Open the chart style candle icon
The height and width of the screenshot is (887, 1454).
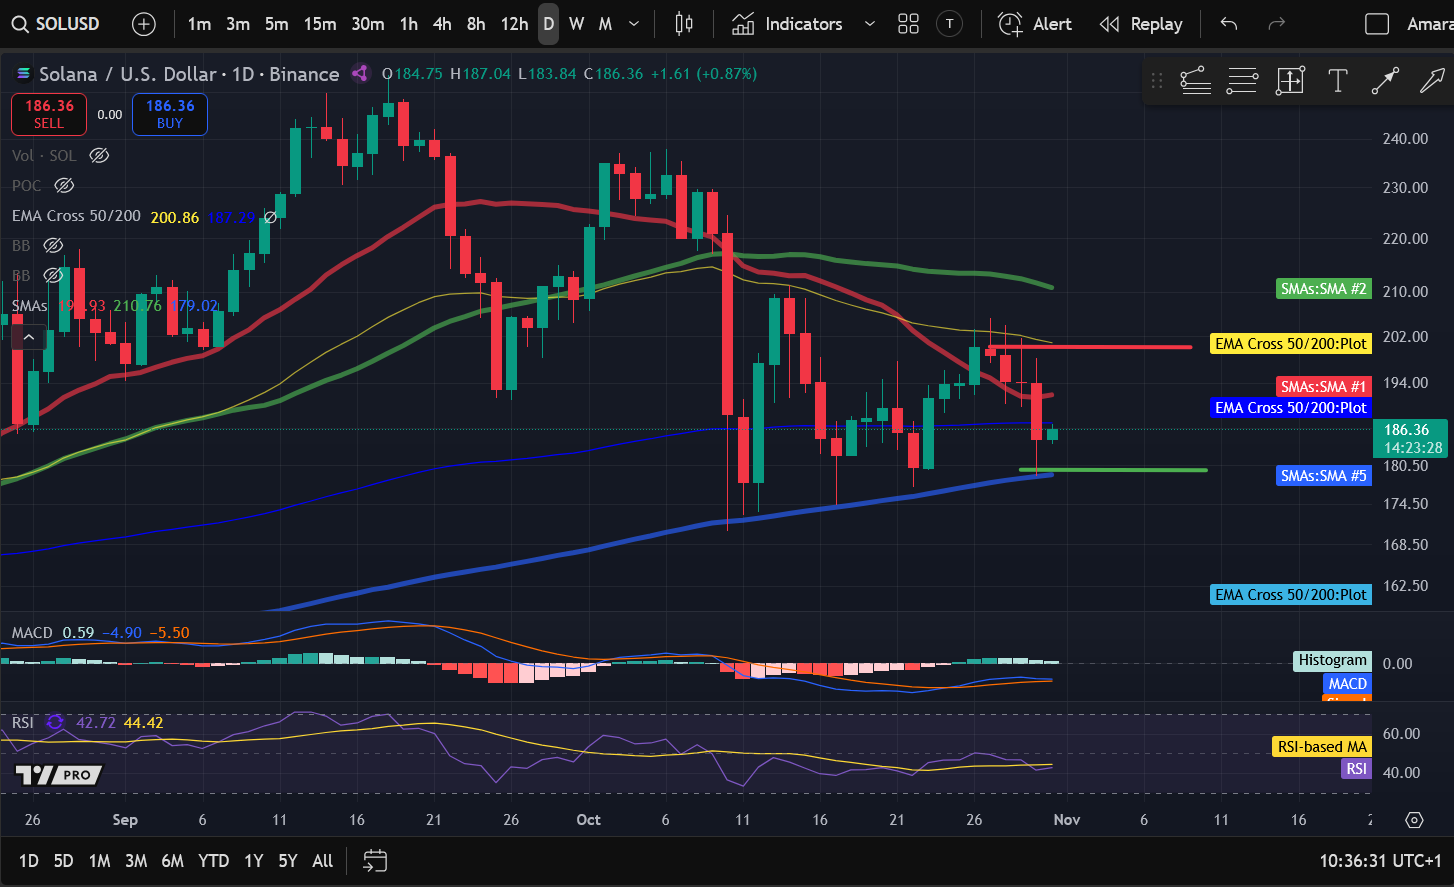683,23
